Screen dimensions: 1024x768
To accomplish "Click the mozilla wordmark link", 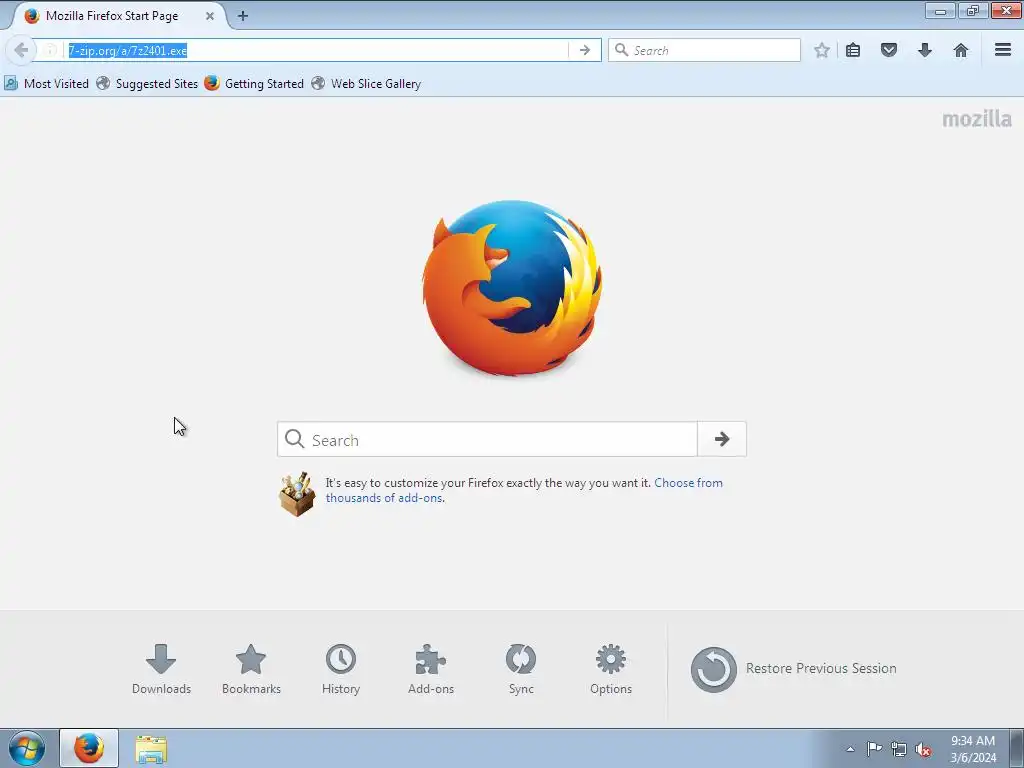I will 977,119.
